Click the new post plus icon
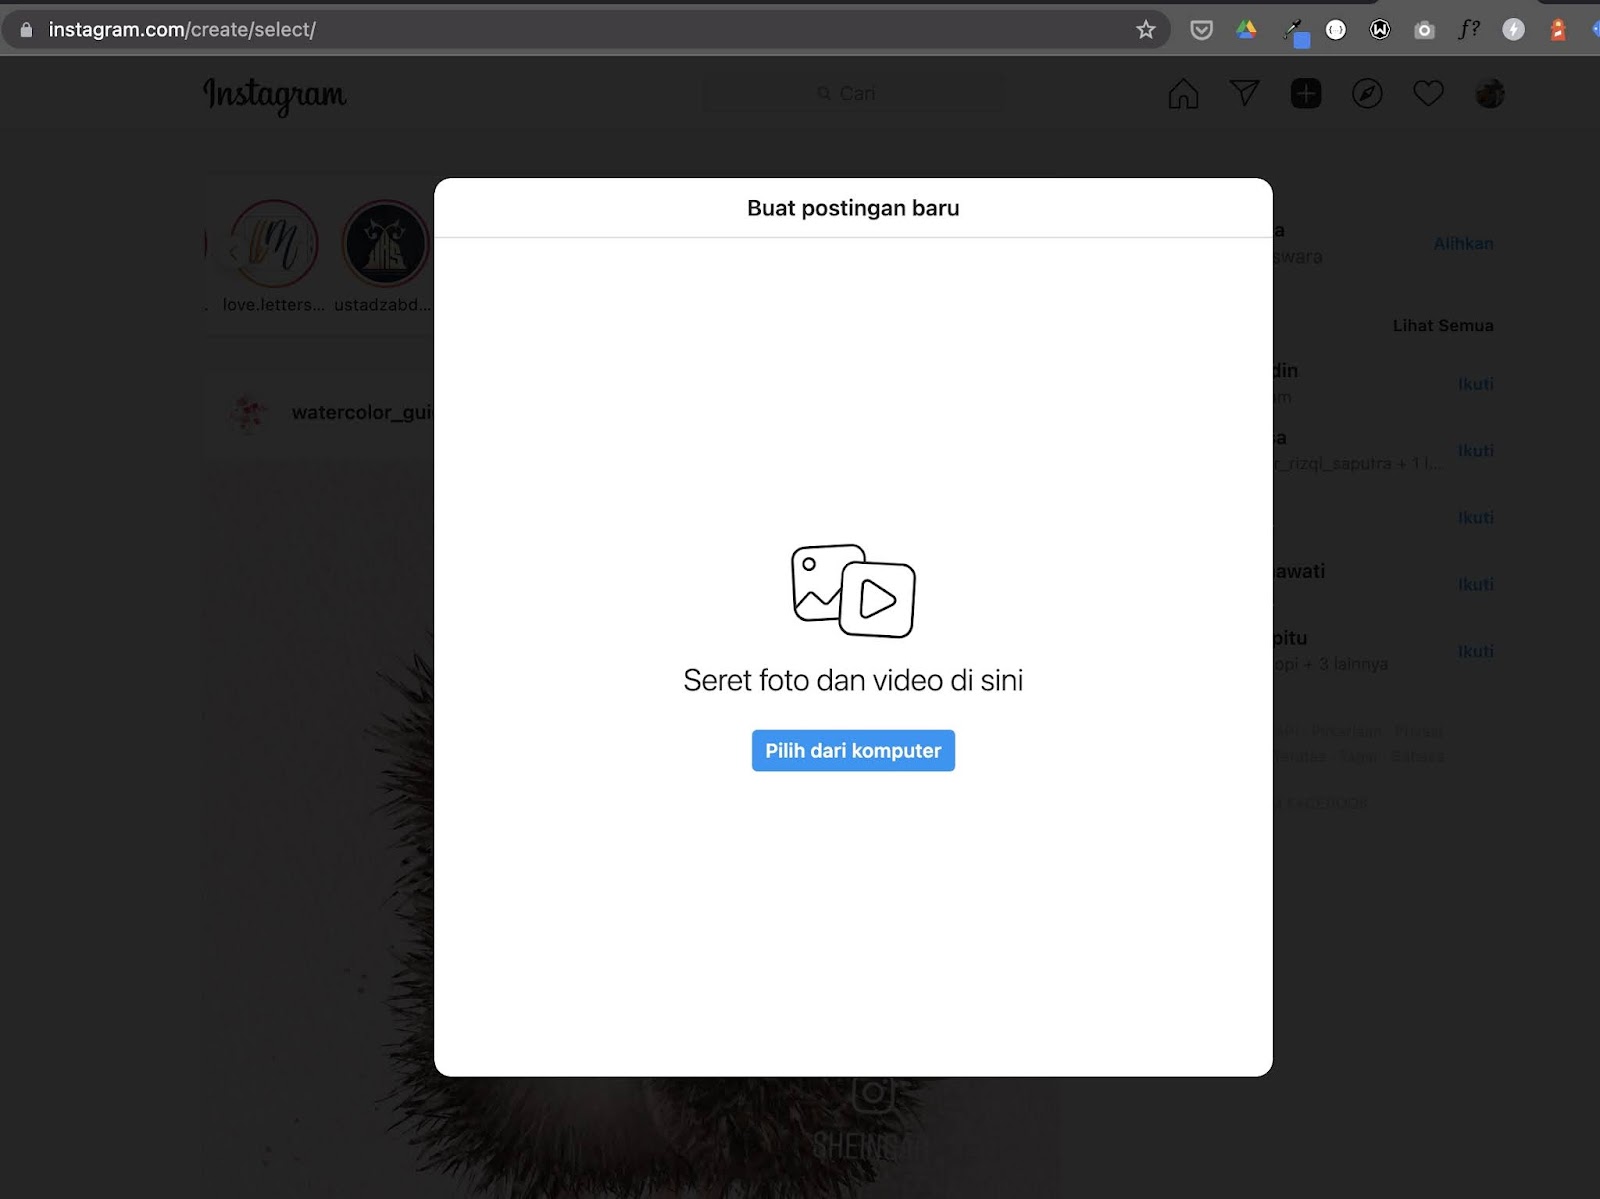Image resolution: width=1600 pixels, height=1199 pixels. [1306, 93]
